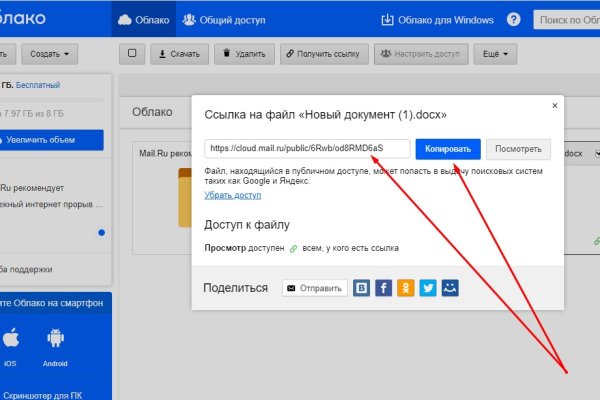
Task: Share link via Twitter icon
Action: [x=428, y=288]
